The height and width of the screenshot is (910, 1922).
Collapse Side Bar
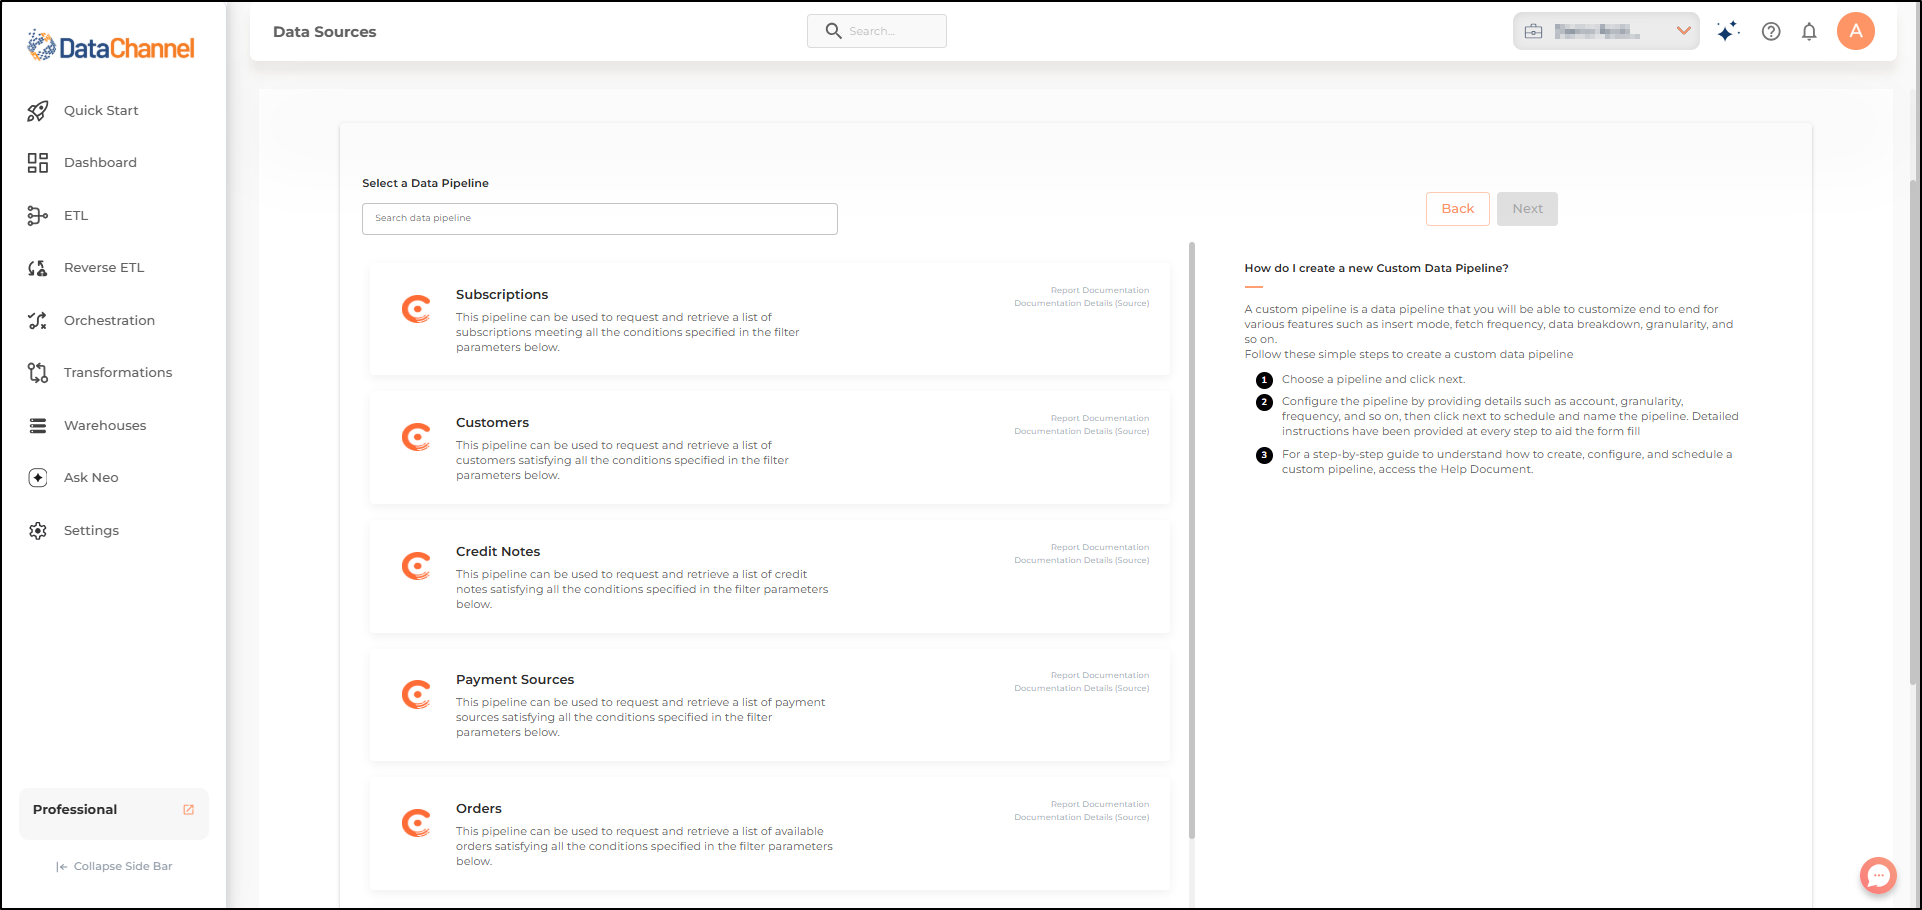pos(114,867)
